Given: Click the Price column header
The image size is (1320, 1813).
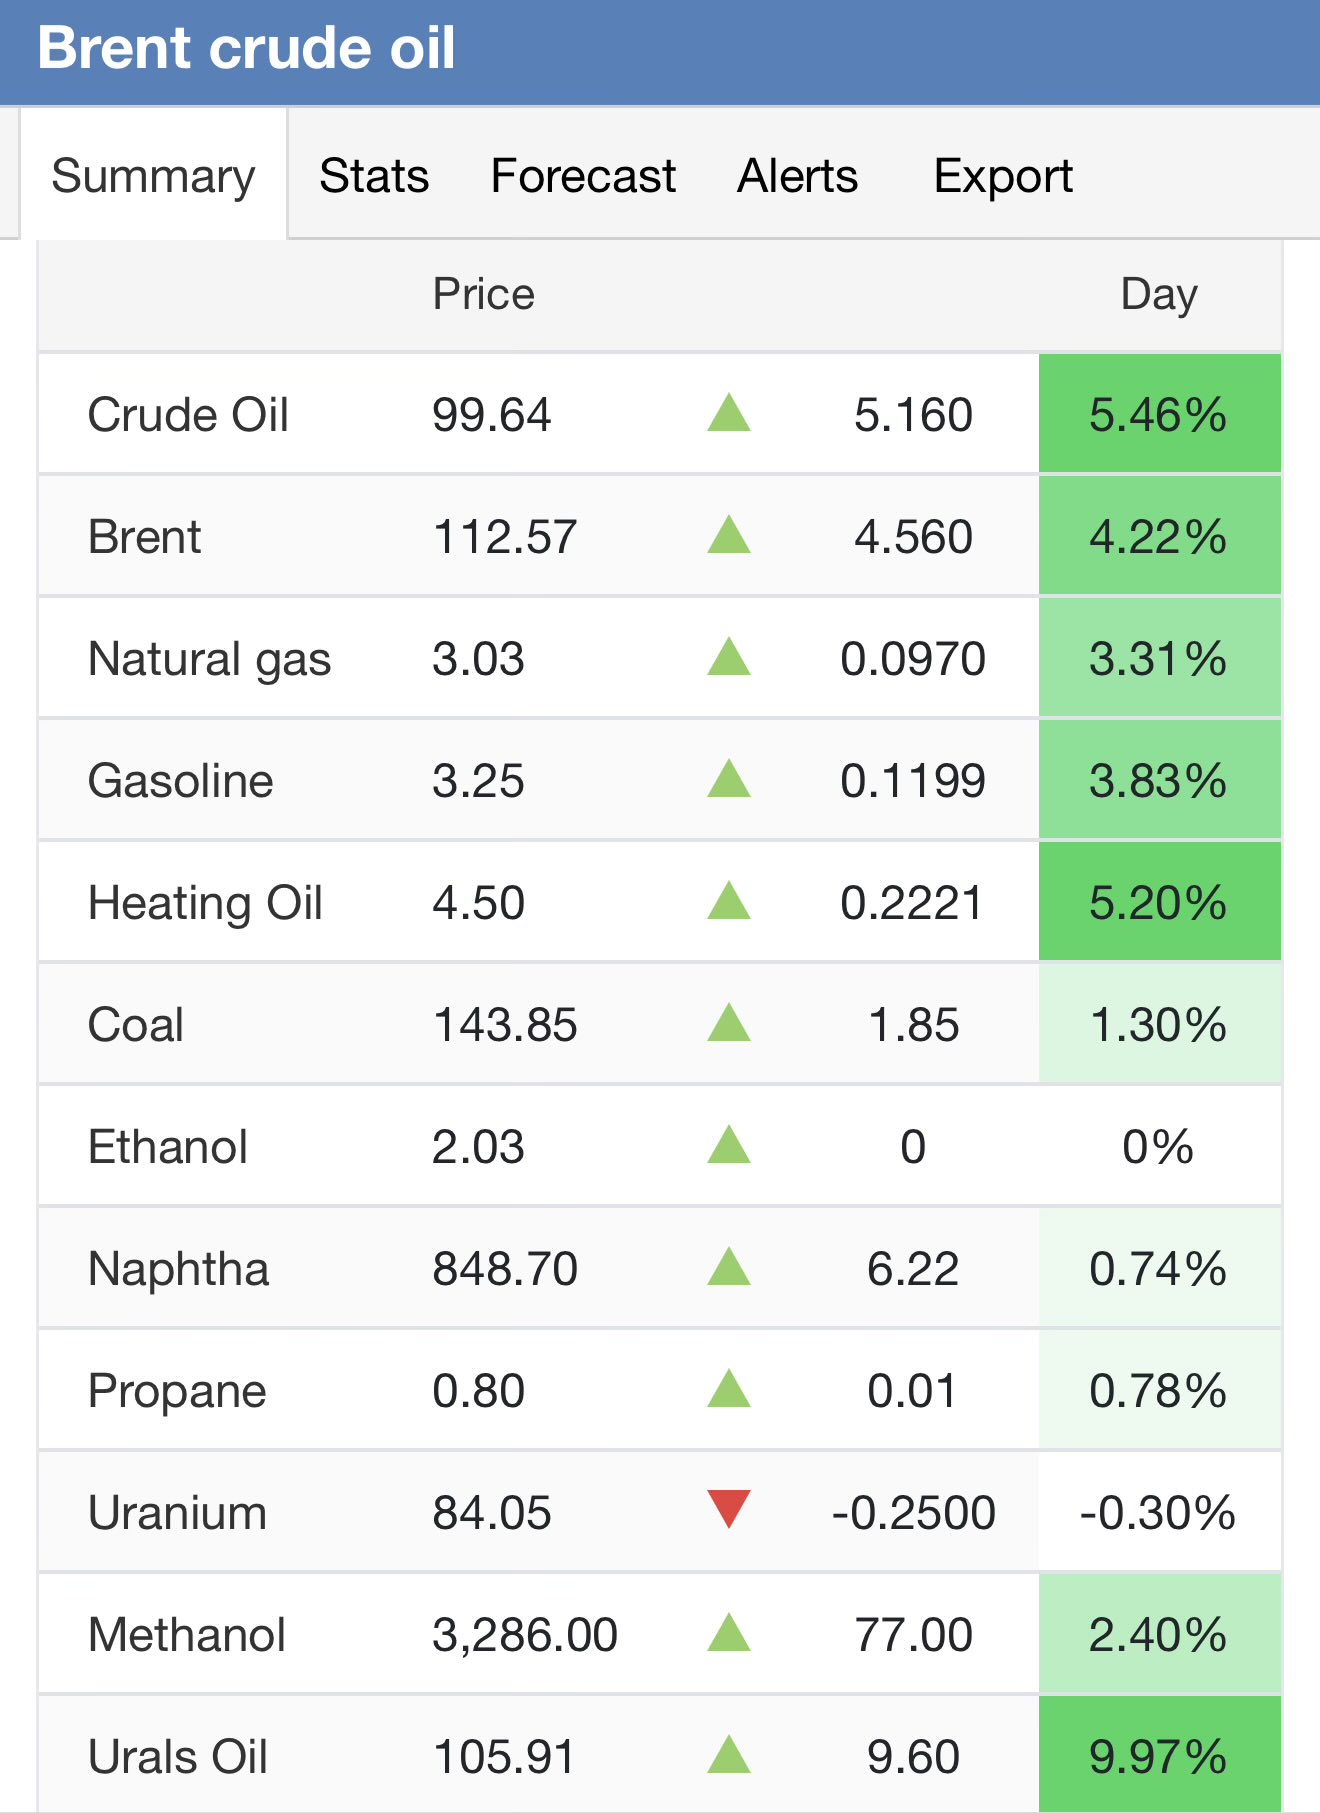Looking at the screenshot, I should click(483, 295).
